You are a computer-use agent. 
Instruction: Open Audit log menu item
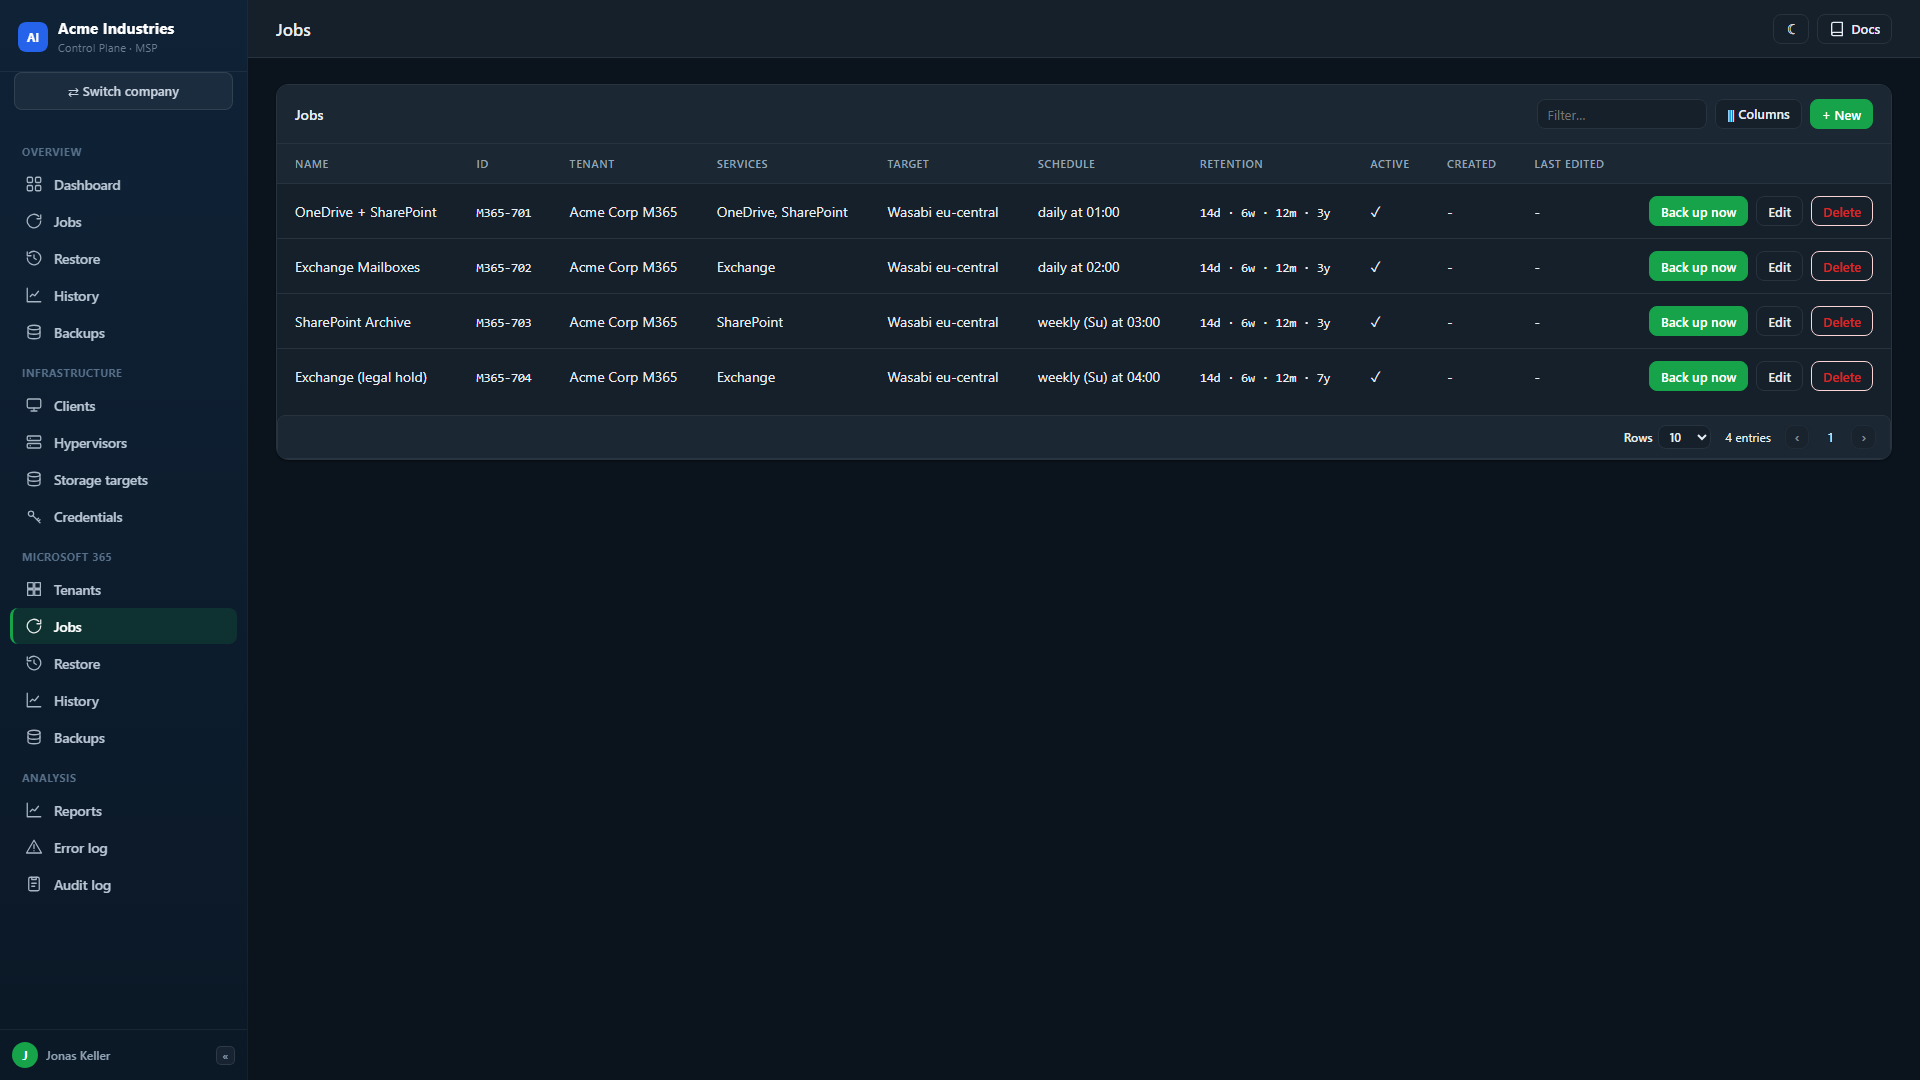[123, 885]
